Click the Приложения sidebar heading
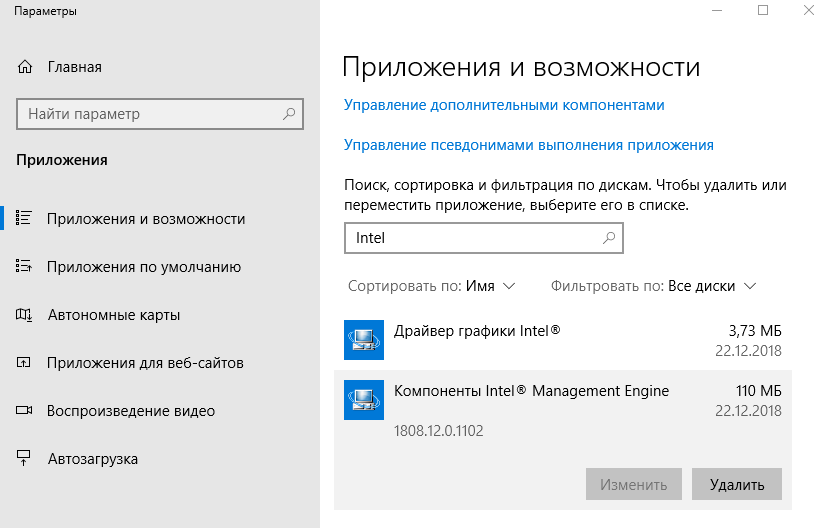 [x=62, y=160]
